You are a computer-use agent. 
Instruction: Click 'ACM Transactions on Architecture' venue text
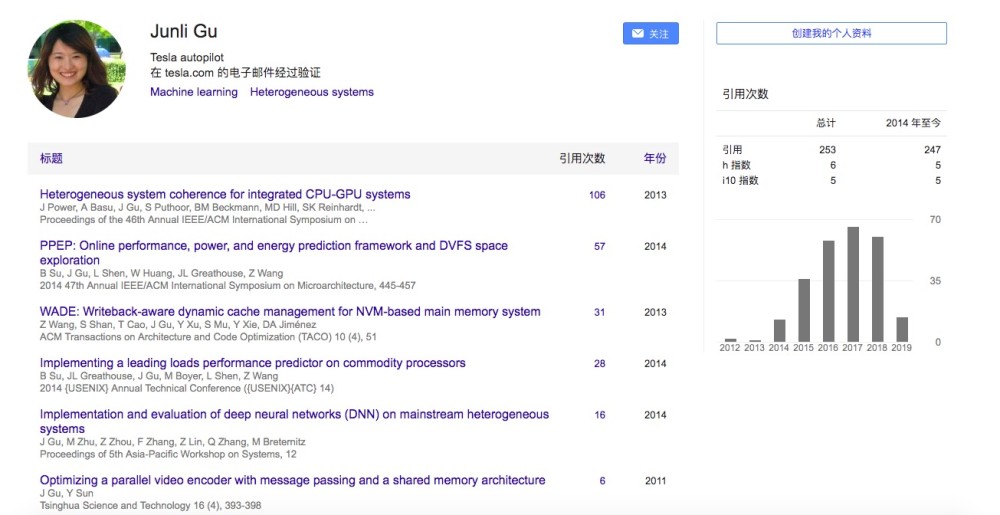(x=208, y=337)
